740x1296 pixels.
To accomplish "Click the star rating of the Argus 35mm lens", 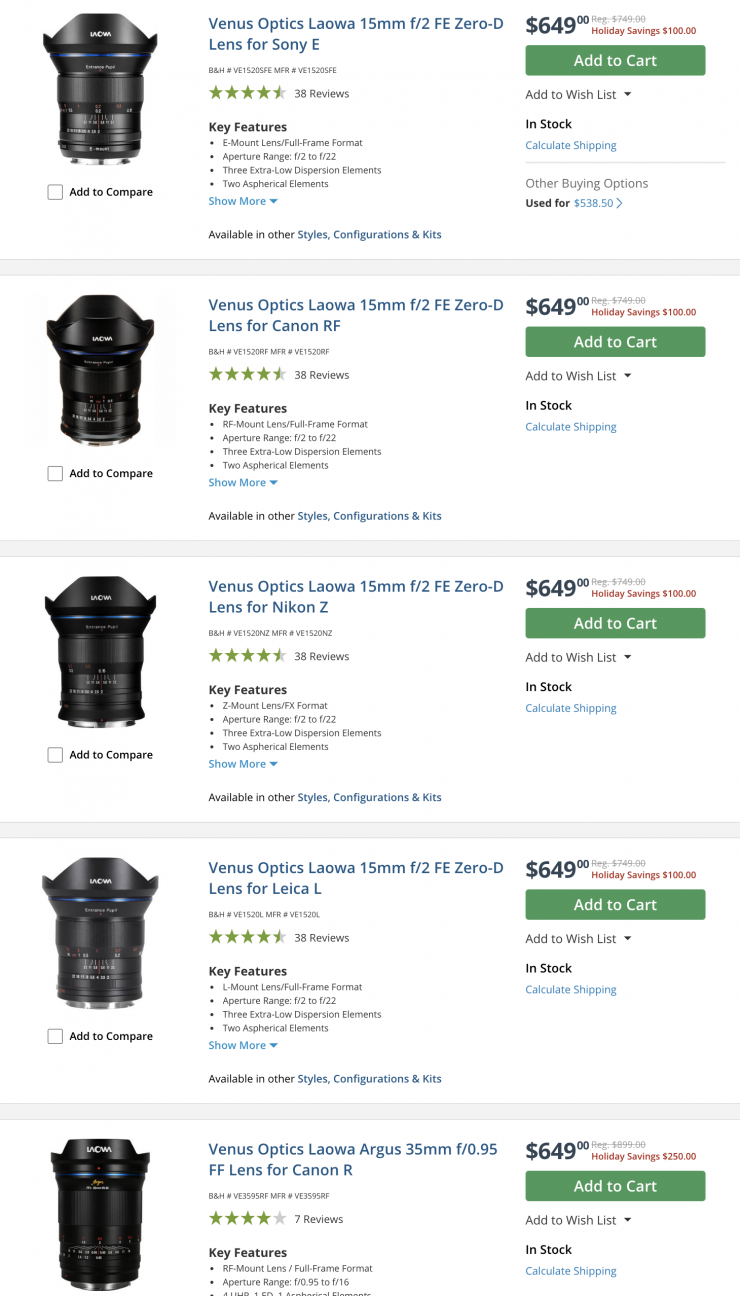I will coord(247,1219).
